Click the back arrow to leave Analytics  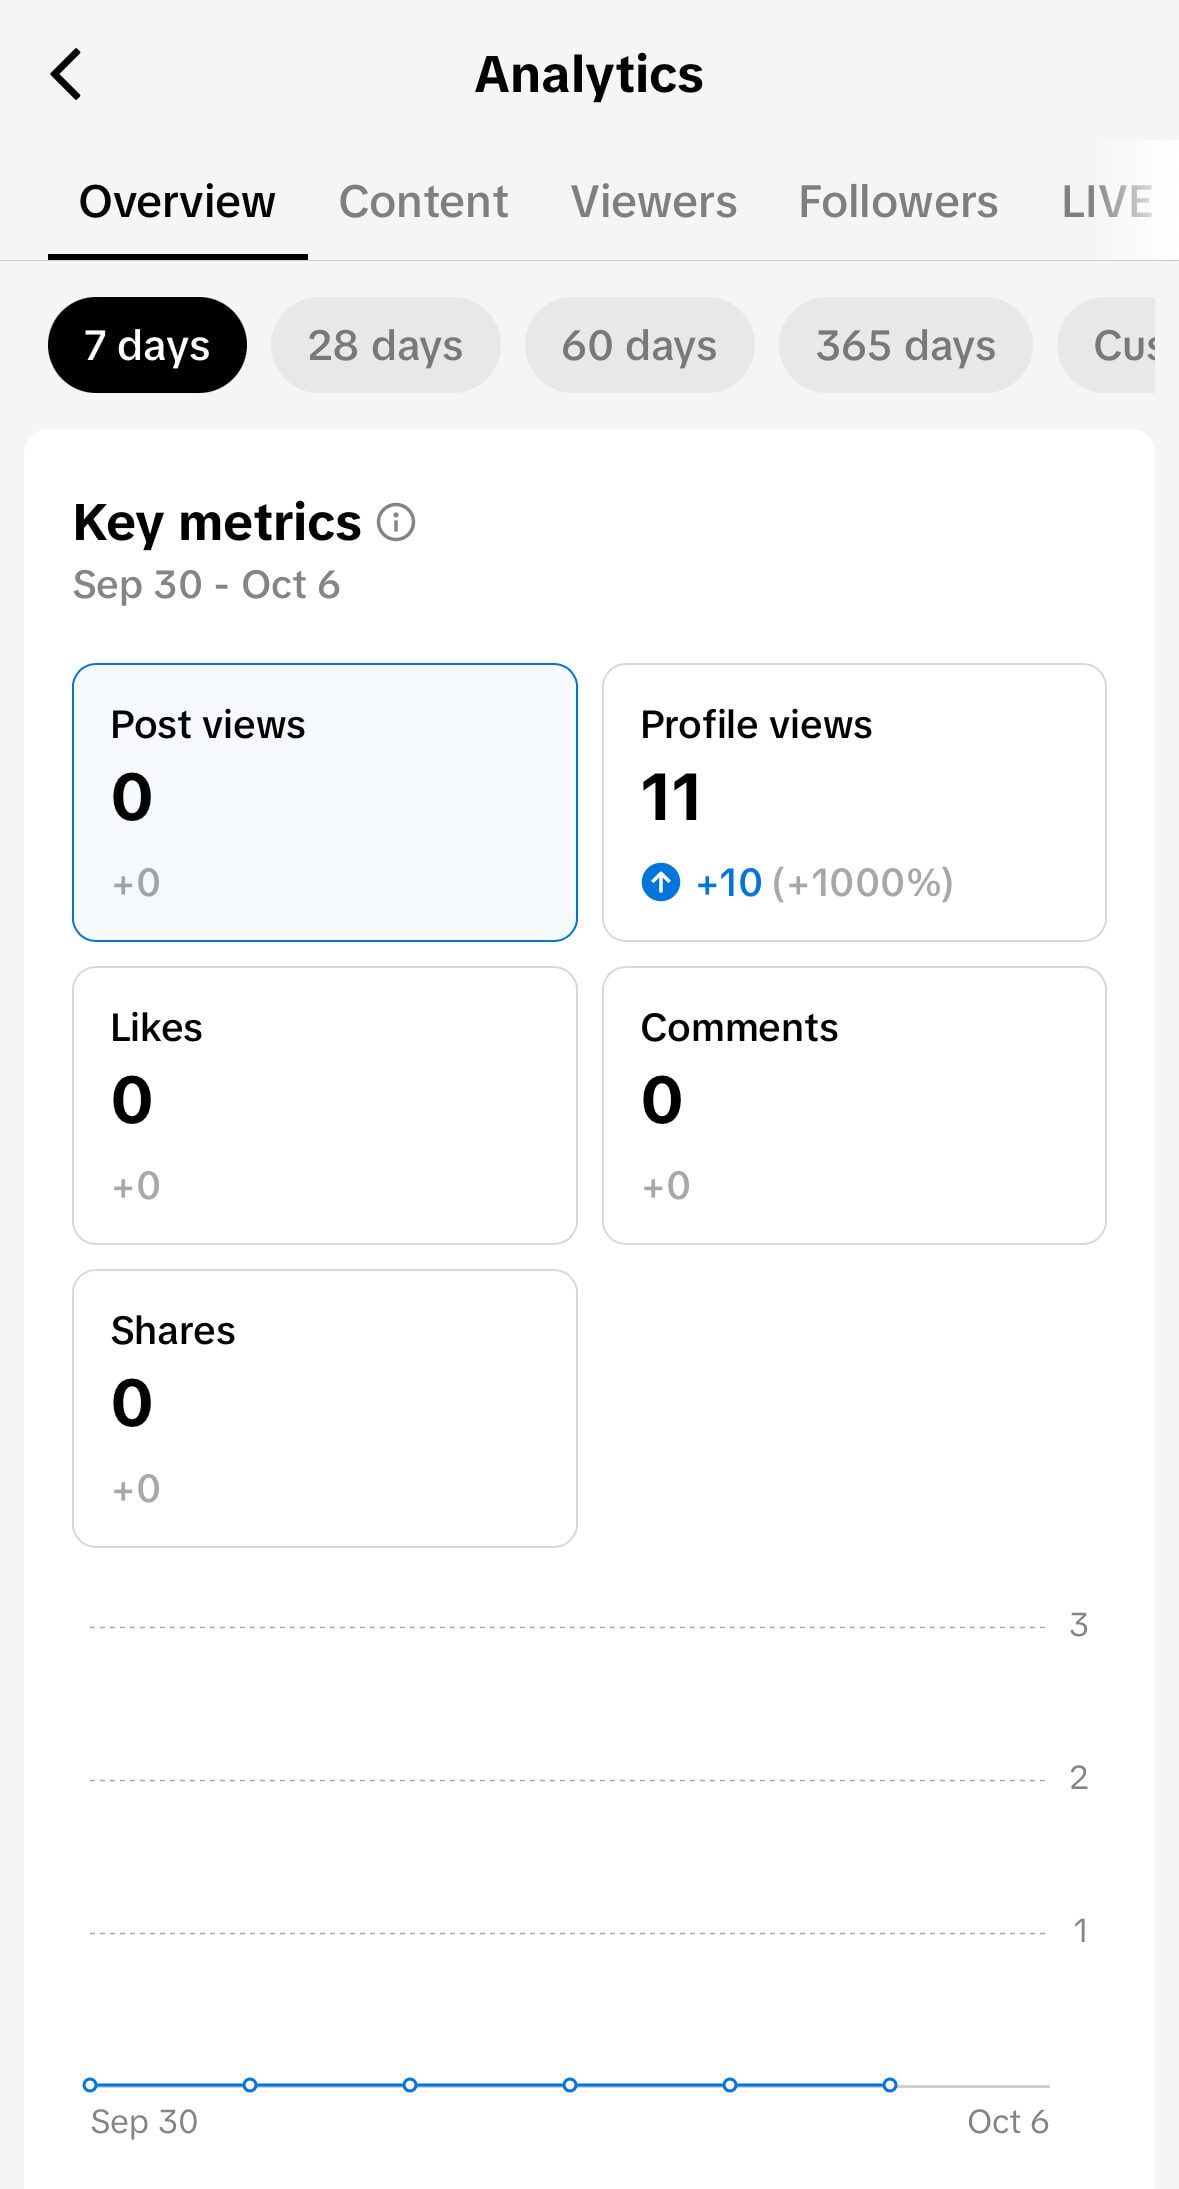coord(66,73)
